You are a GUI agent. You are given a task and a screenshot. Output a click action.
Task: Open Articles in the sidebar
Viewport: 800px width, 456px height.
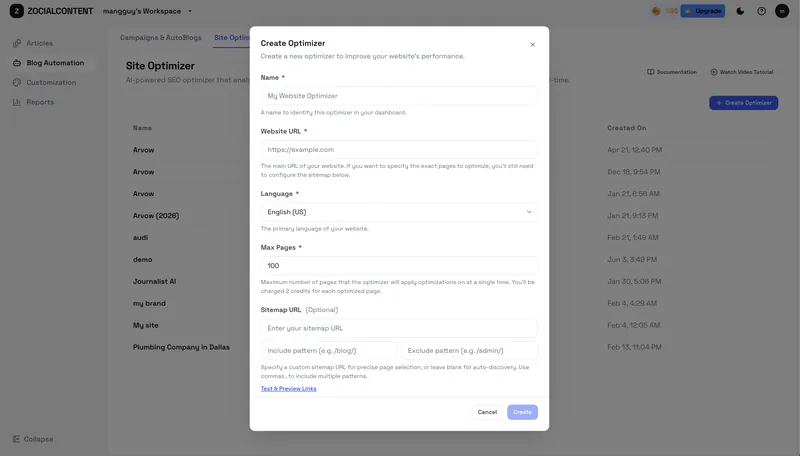pyautogui.click(x=40, y=43)
